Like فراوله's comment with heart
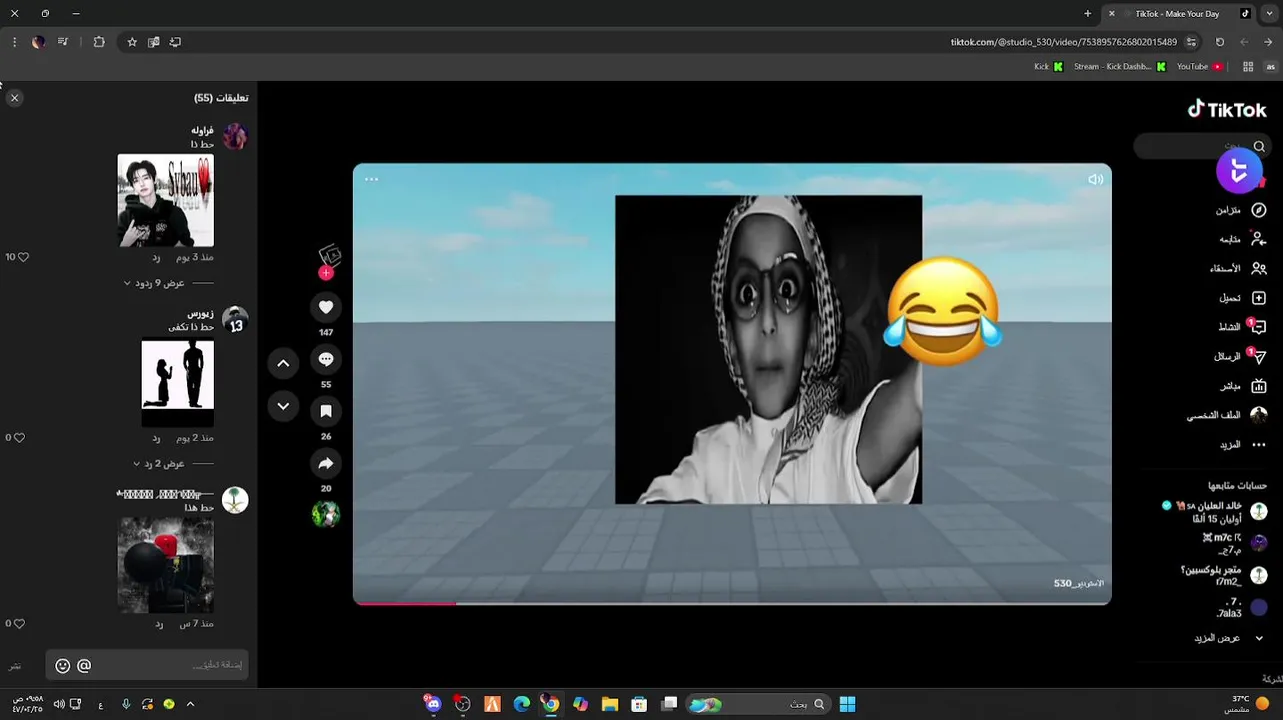The height and width of the screenshot is (720, 1283). pyautogui.click(x=23, y=257)
